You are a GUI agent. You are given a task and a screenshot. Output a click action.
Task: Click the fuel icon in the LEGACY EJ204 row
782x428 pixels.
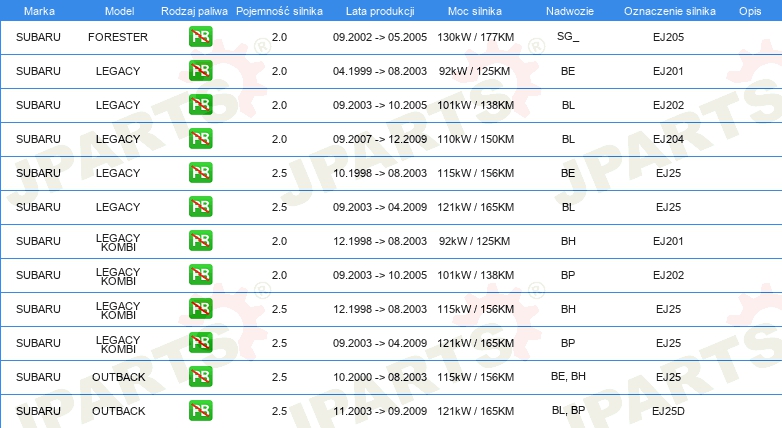tap(200, 139)
